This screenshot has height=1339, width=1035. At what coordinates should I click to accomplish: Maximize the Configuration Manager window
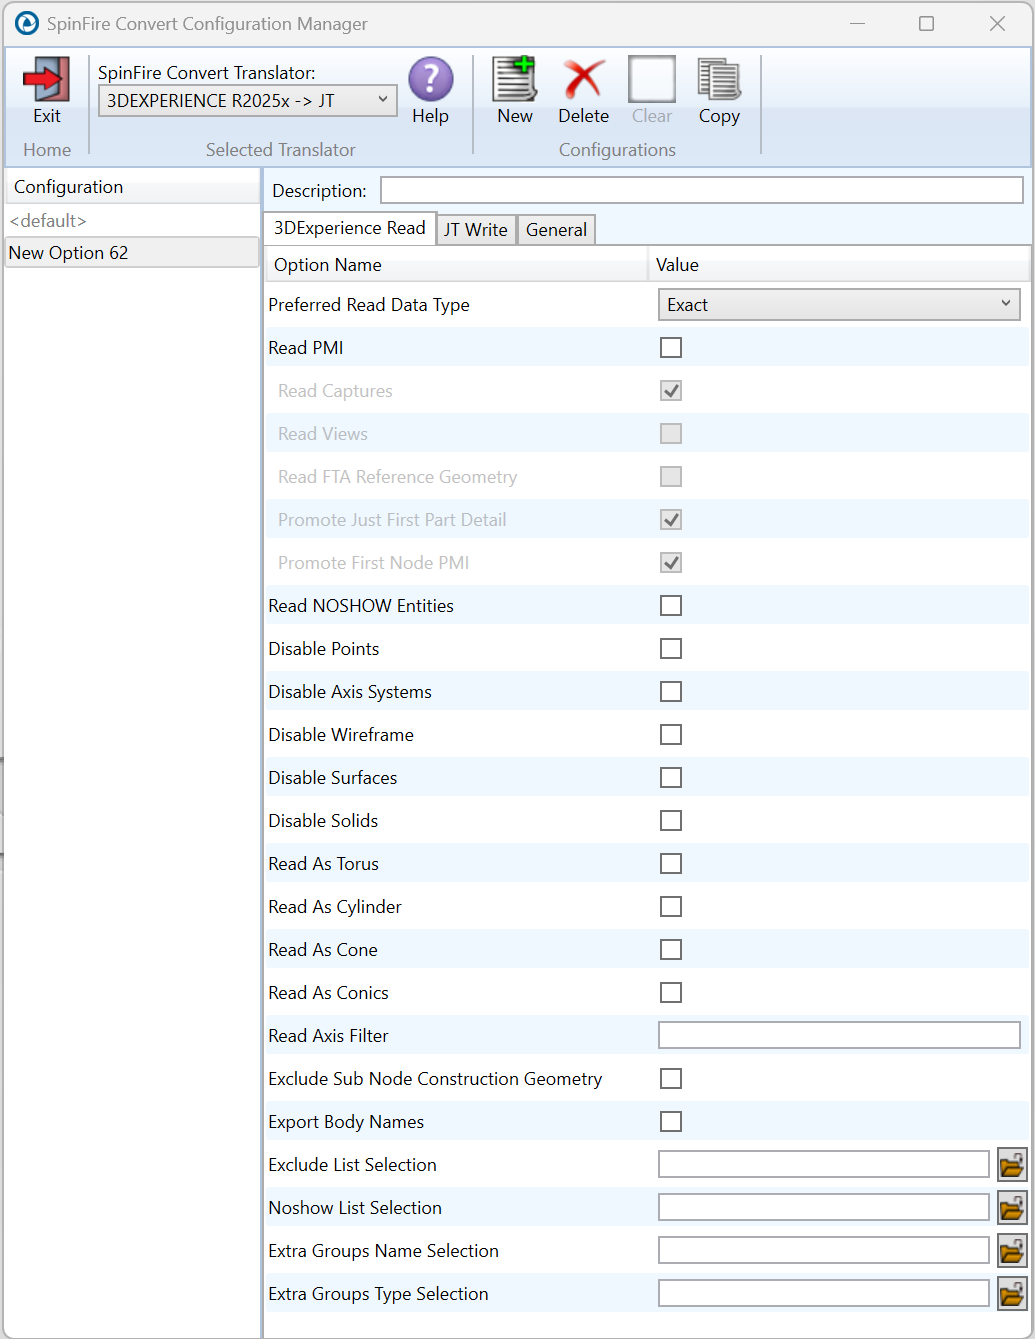[x=927, y=23]
